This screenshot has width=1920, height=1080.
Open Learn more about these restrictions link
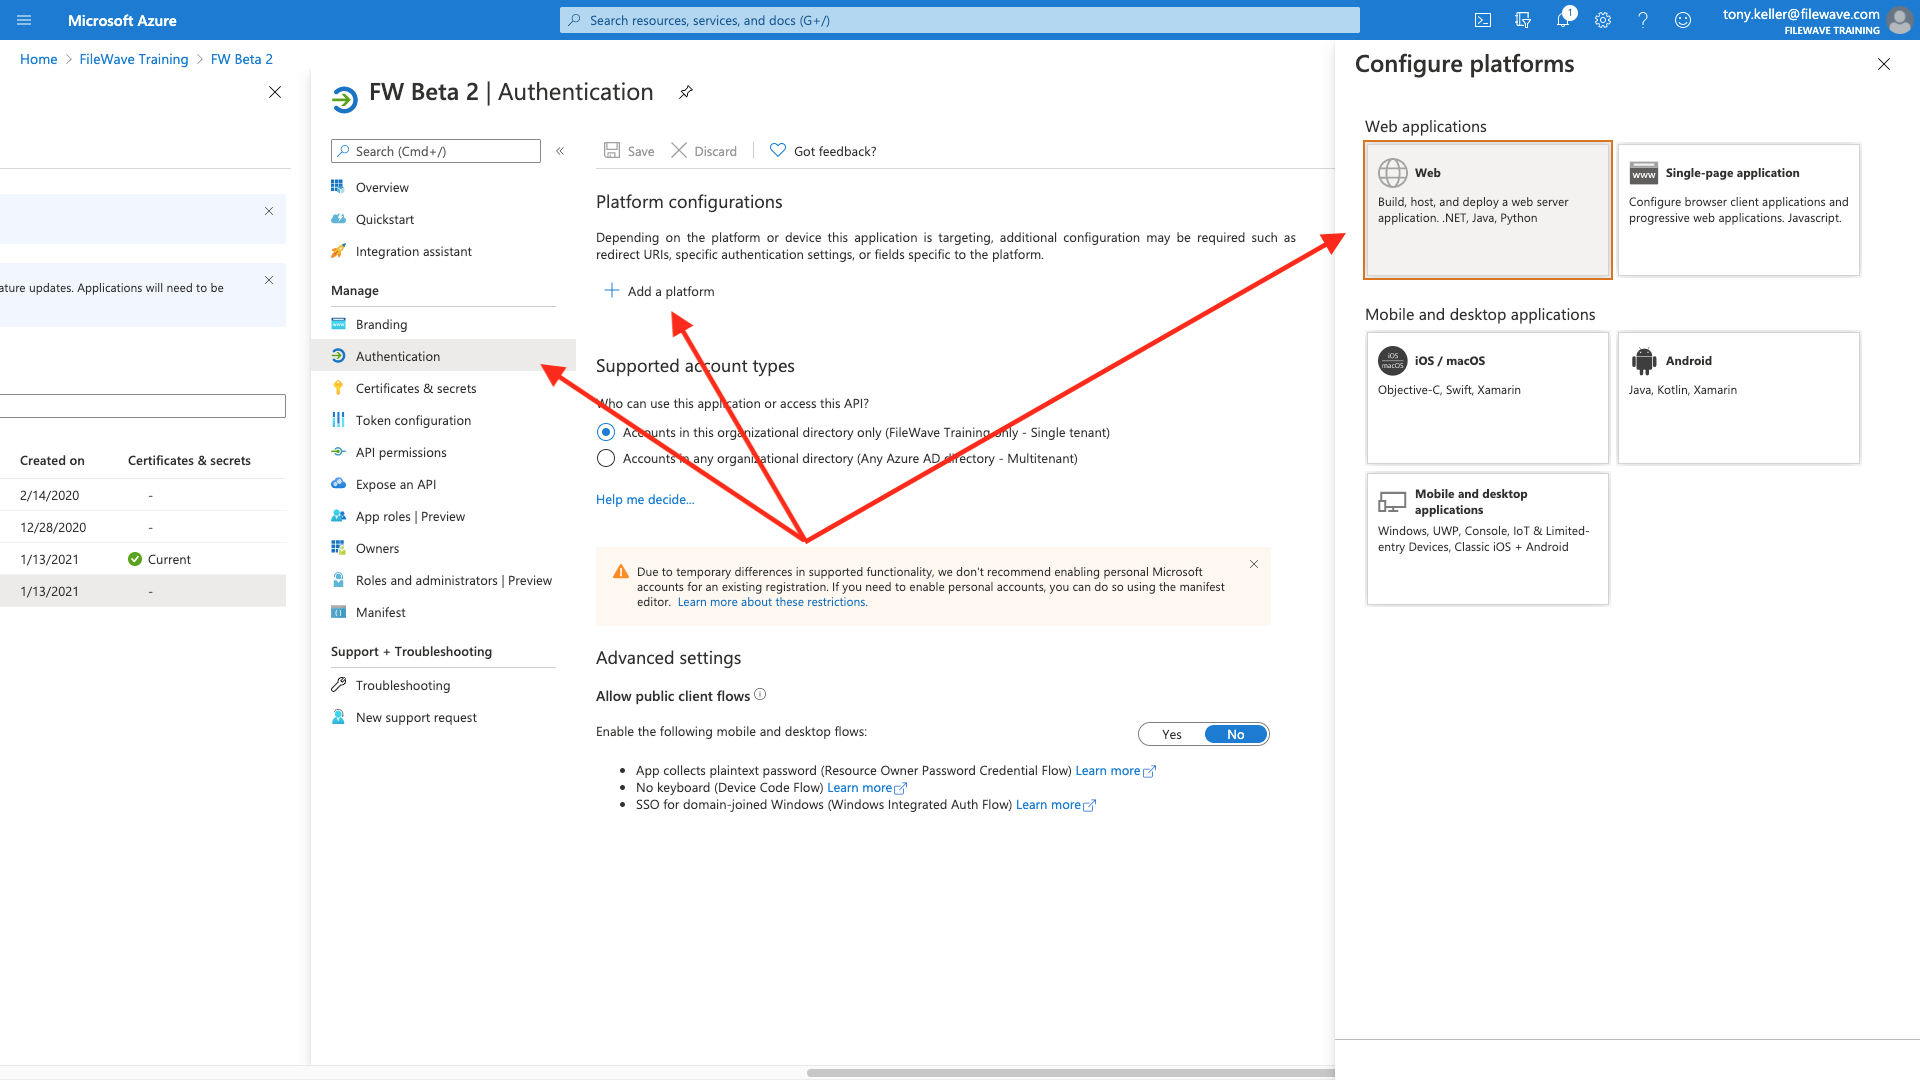tap(772, 602)
